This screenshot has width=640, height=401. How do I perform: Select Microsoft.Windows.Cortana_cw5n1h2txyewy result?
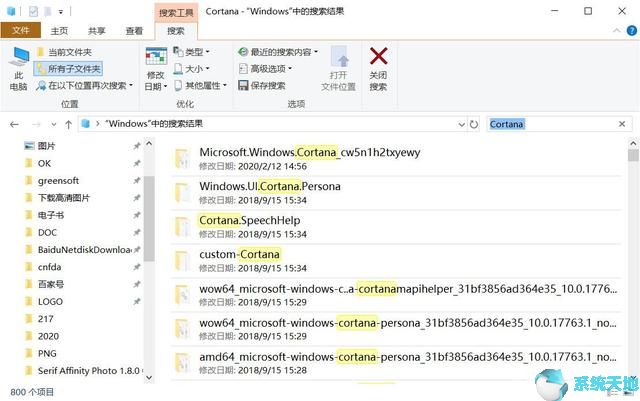click(396, 158)
